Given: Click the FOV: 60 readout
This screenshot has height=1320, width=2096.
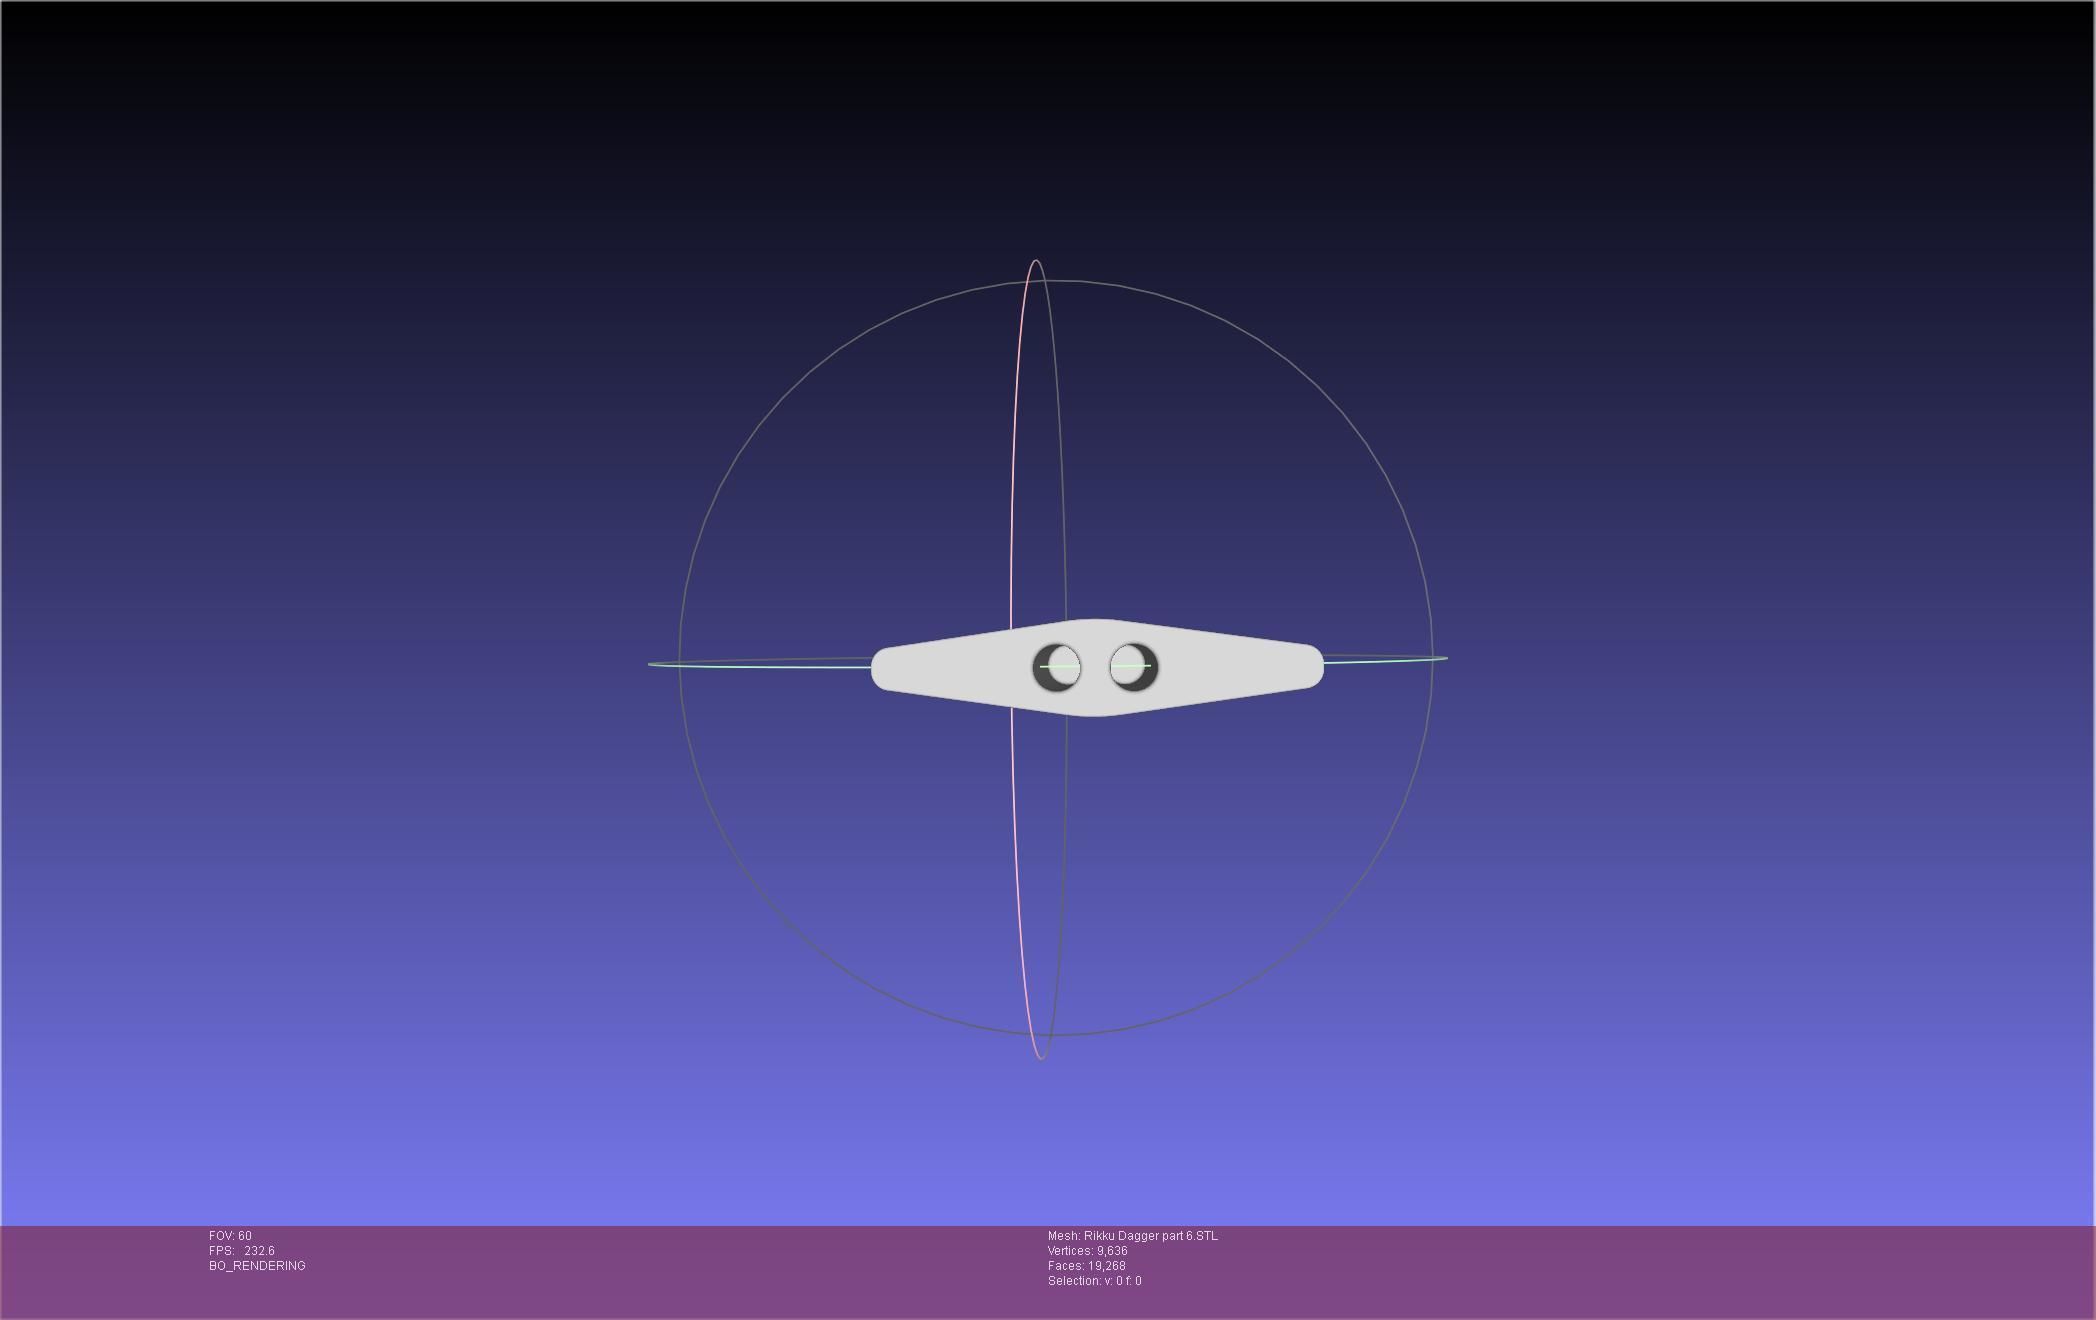Looking at the screenshot, I should pos(230,1236).
